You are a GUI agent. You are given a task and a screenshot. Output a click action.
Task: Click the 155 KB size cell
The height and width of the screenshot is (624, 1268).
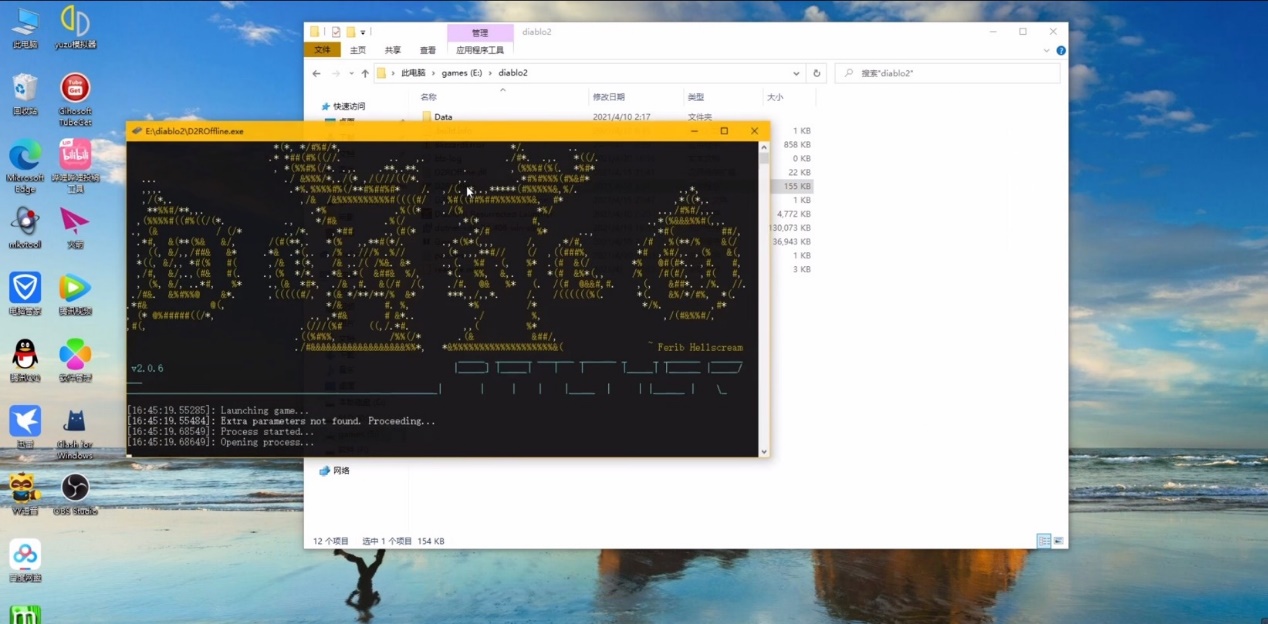click(798, 186)
